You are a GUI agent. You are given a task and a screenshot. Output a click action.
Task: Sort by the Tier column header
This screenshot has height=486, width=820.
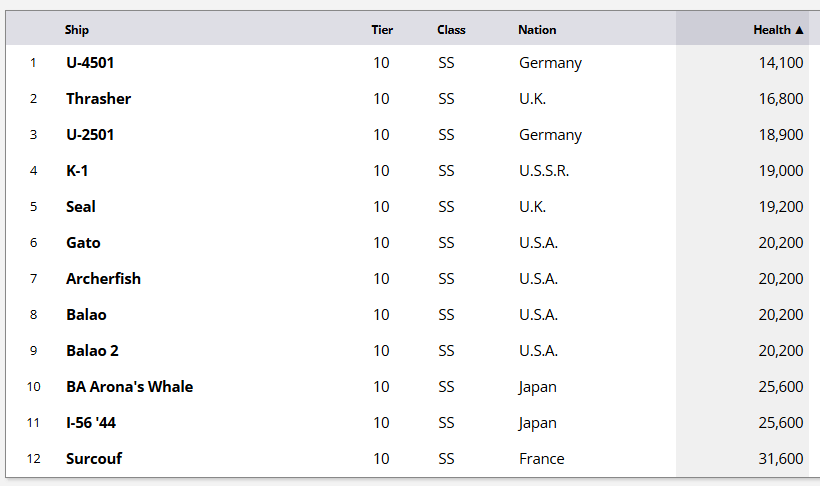pos(382,30)
